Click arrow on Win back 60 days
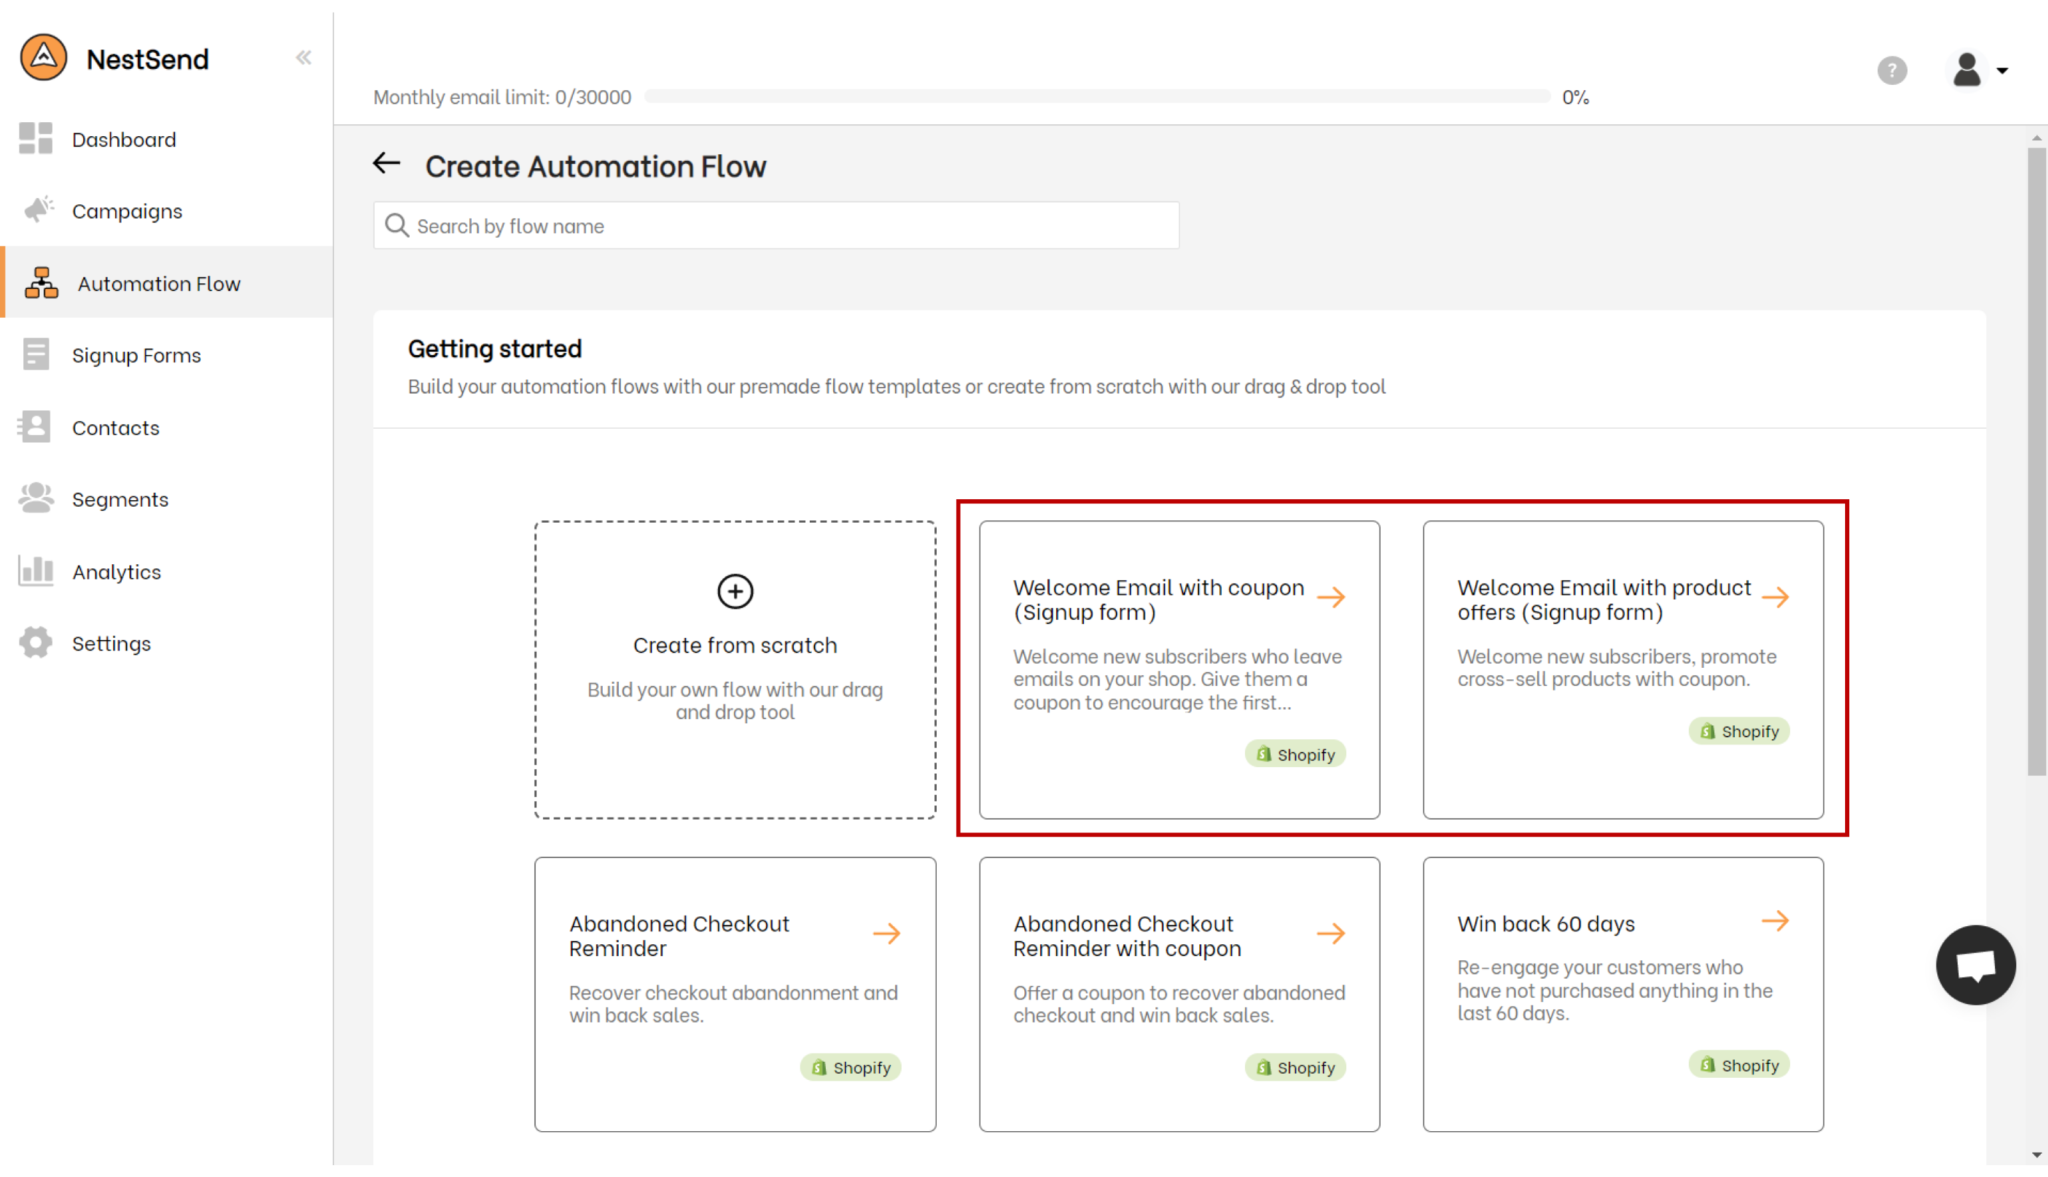The width and height of the screenshot is (2048, 1177). (1775, 921)
